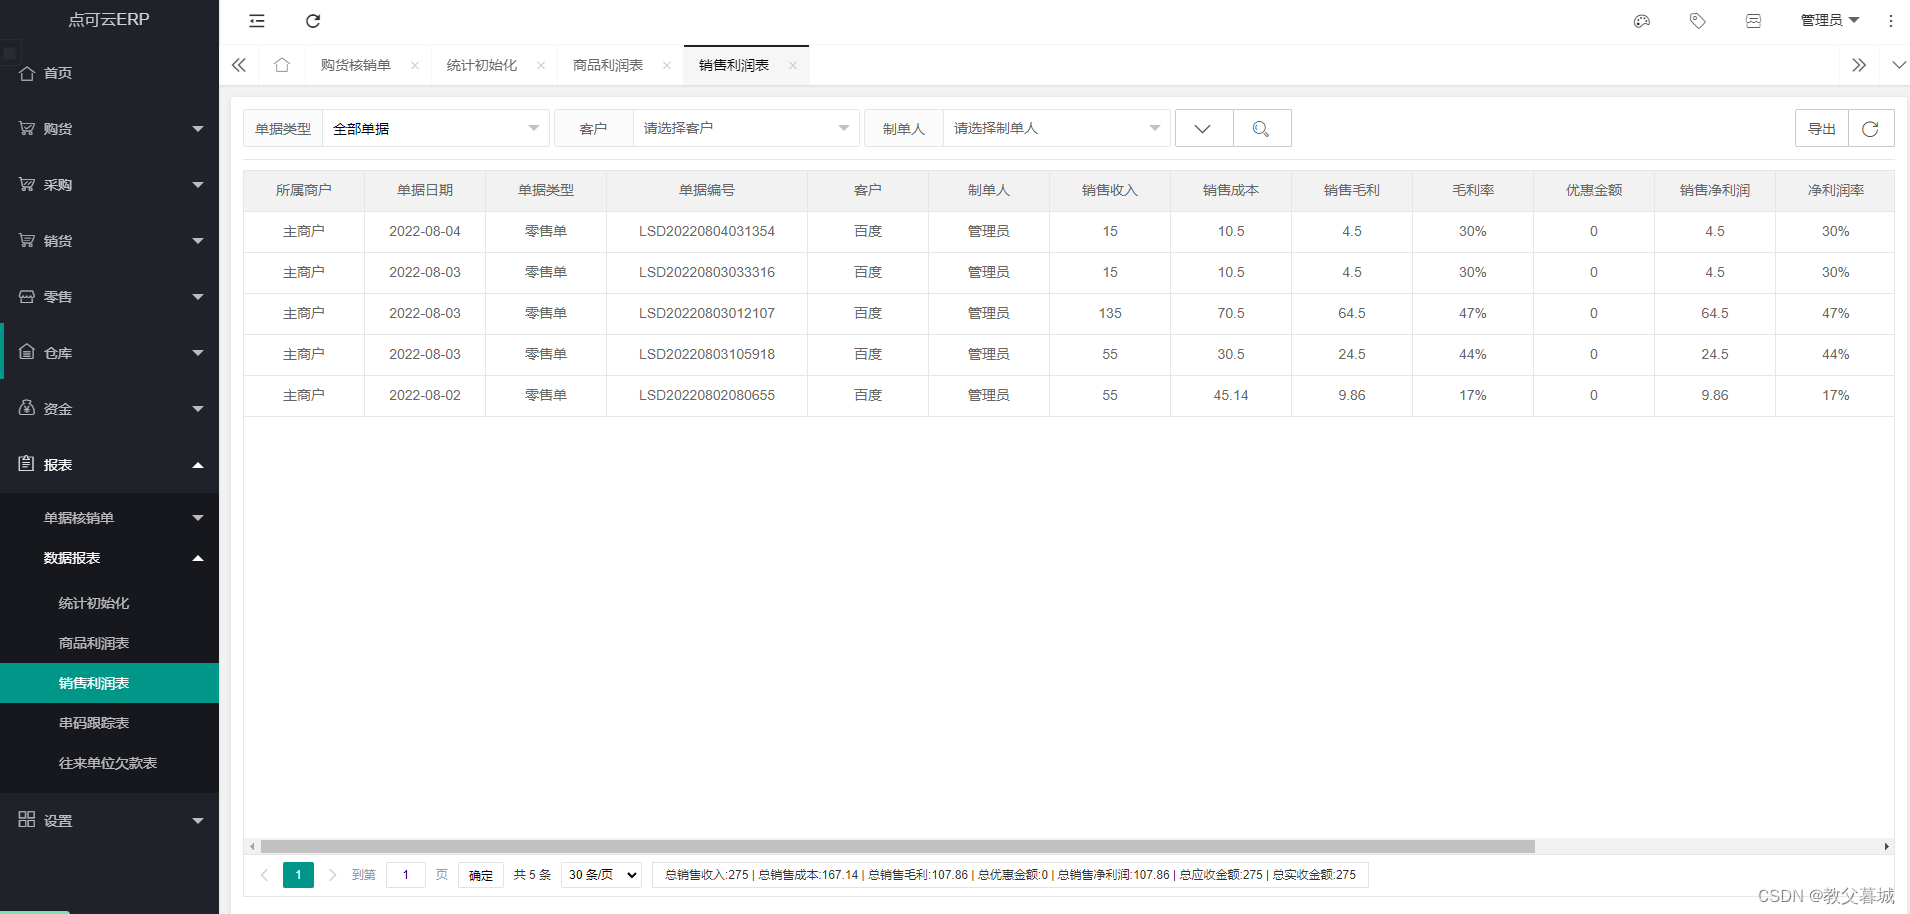Go to home tab icon
The width and height of the screenshot is (1910, 914).
tap(282, 65)
